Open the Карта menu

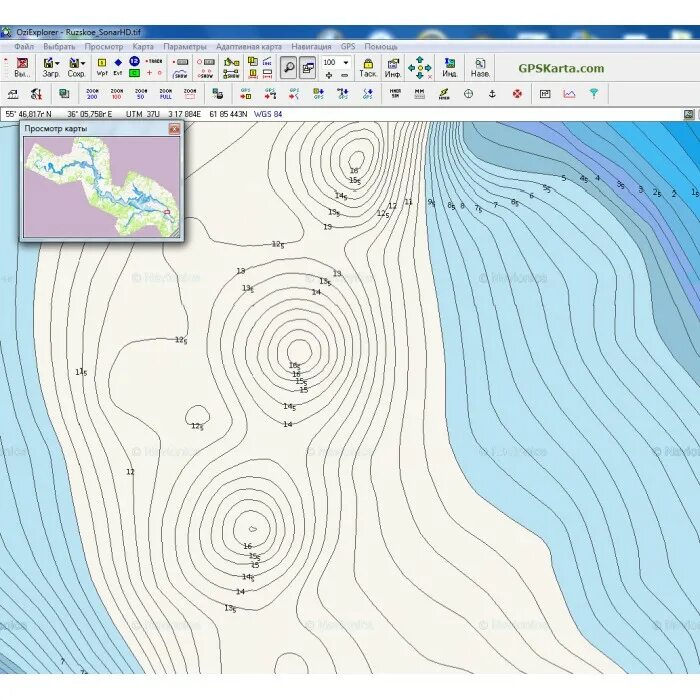(x=143, y=46)
